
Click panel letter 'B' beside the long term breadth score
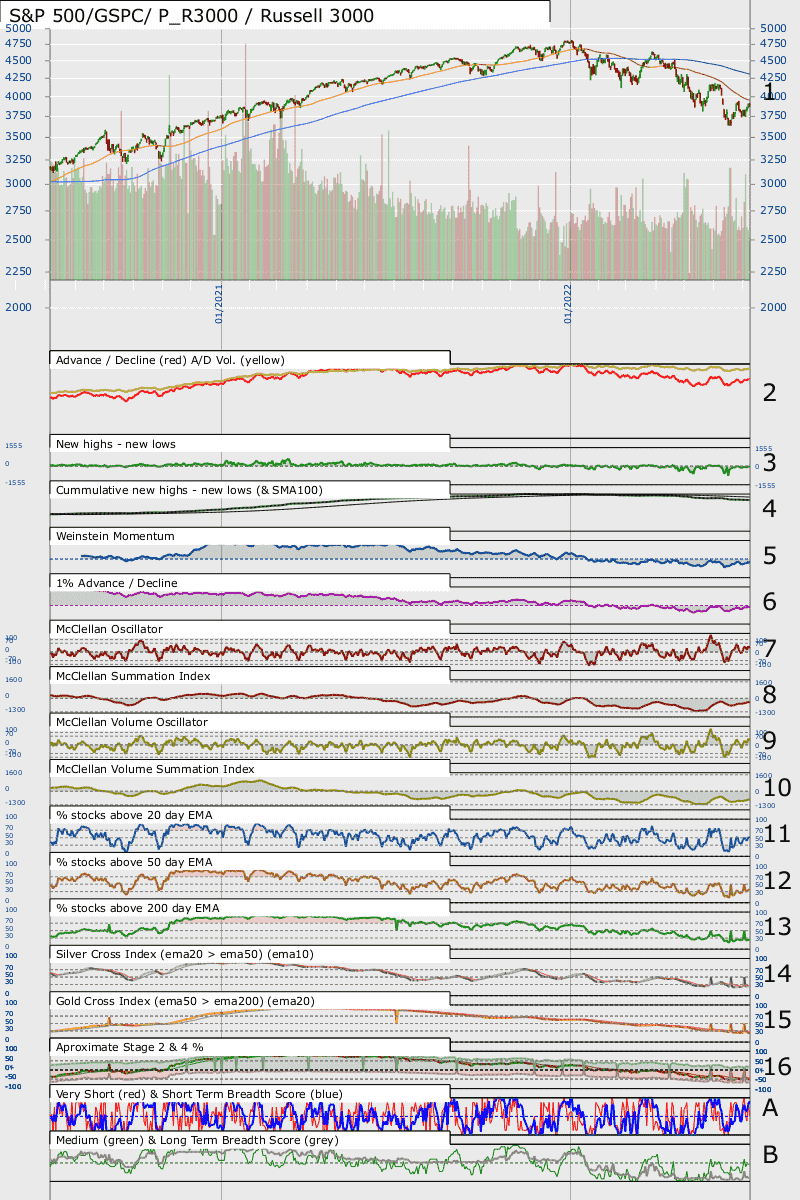[770, 1154]
